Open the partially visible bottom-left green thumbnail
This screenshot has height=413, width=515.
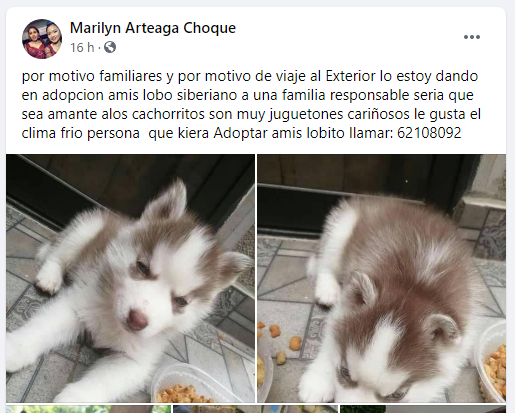(x=88, y=409)
